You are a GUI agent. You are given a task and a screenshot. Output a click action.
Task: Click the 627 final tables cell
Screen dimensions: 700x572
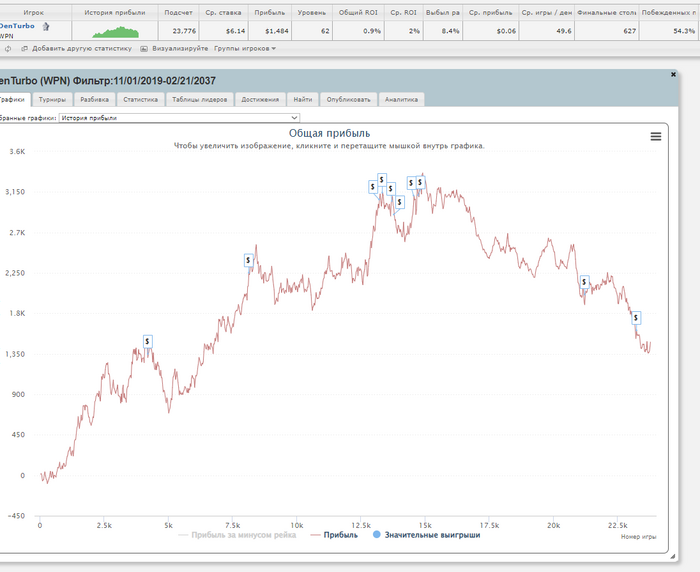(x=607, y=31)
